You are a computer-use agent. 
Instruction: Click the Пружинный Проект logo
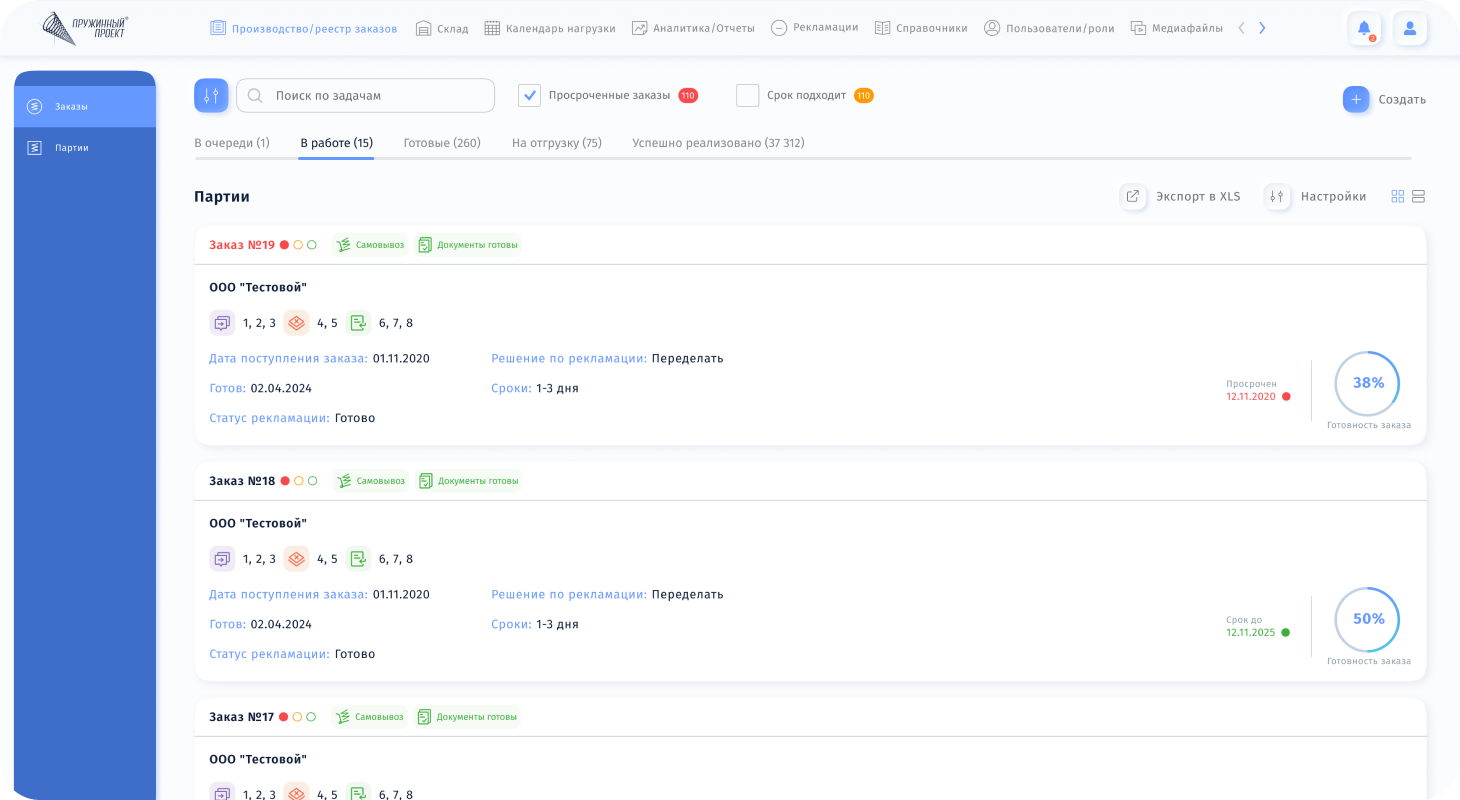(x=86, y=28)
